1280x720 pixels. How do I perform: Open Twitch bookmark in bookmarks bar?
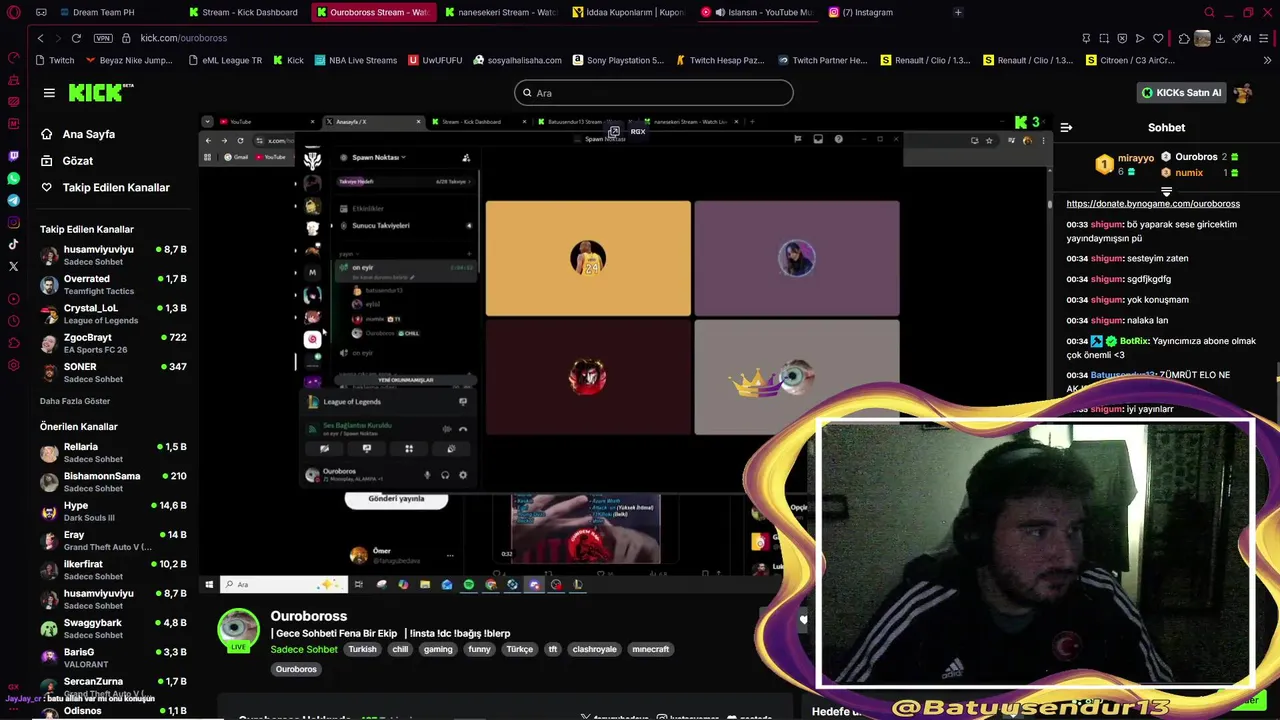click(54, 60)
